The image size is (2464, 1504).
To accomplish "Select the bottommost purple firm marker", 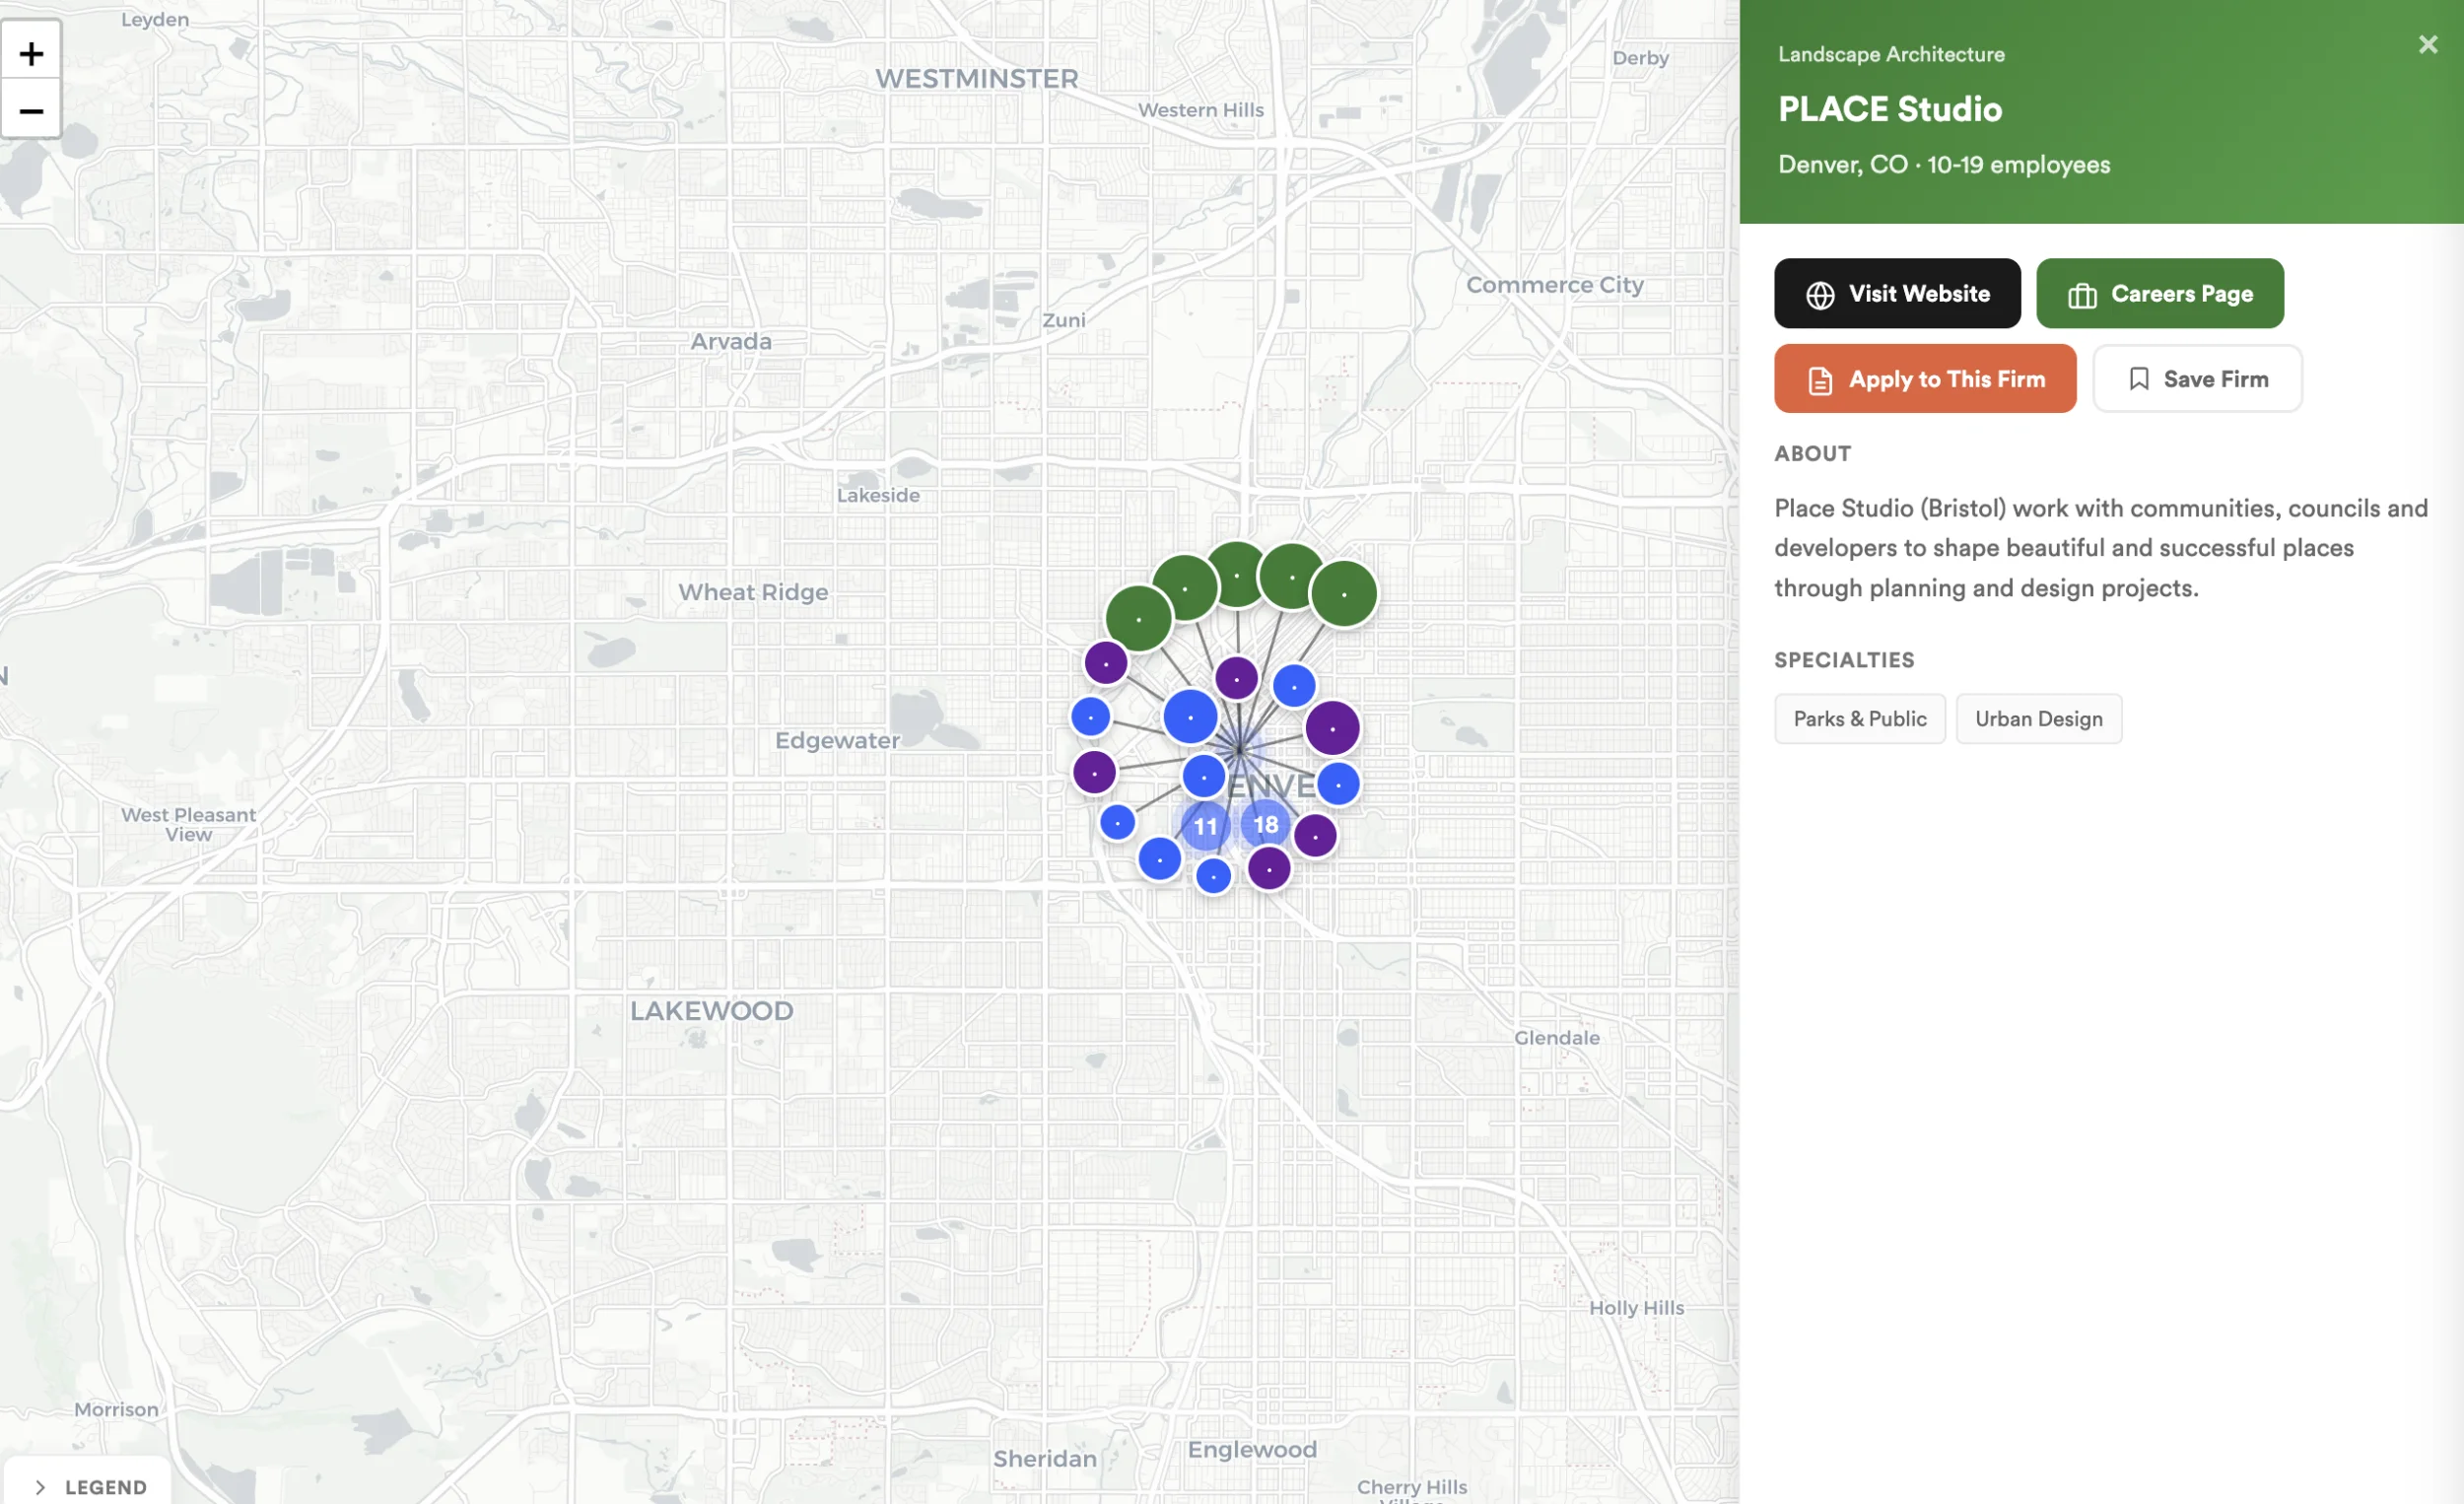I will click(x=1269, y=869).
